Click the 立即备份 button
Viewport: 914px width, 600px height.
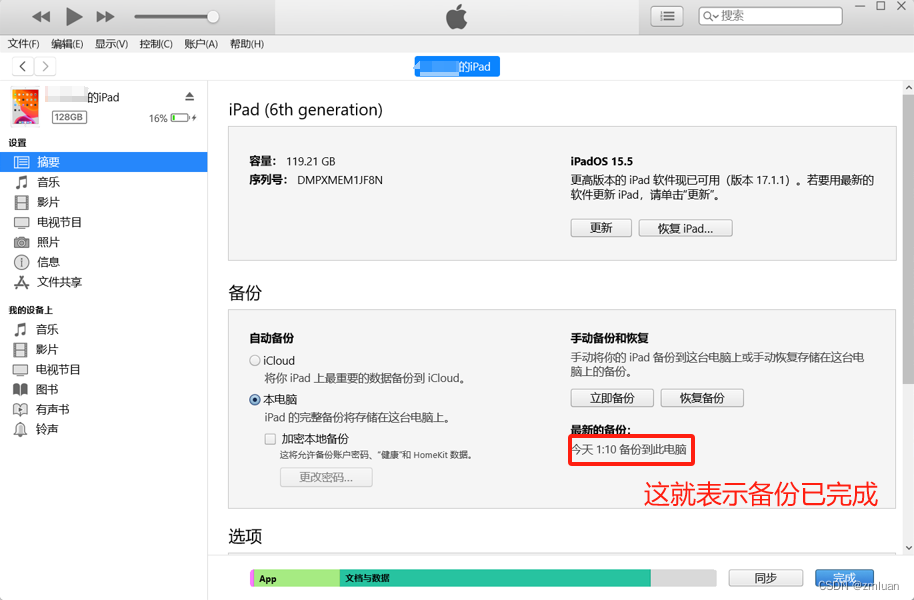(x=612, y=398)
